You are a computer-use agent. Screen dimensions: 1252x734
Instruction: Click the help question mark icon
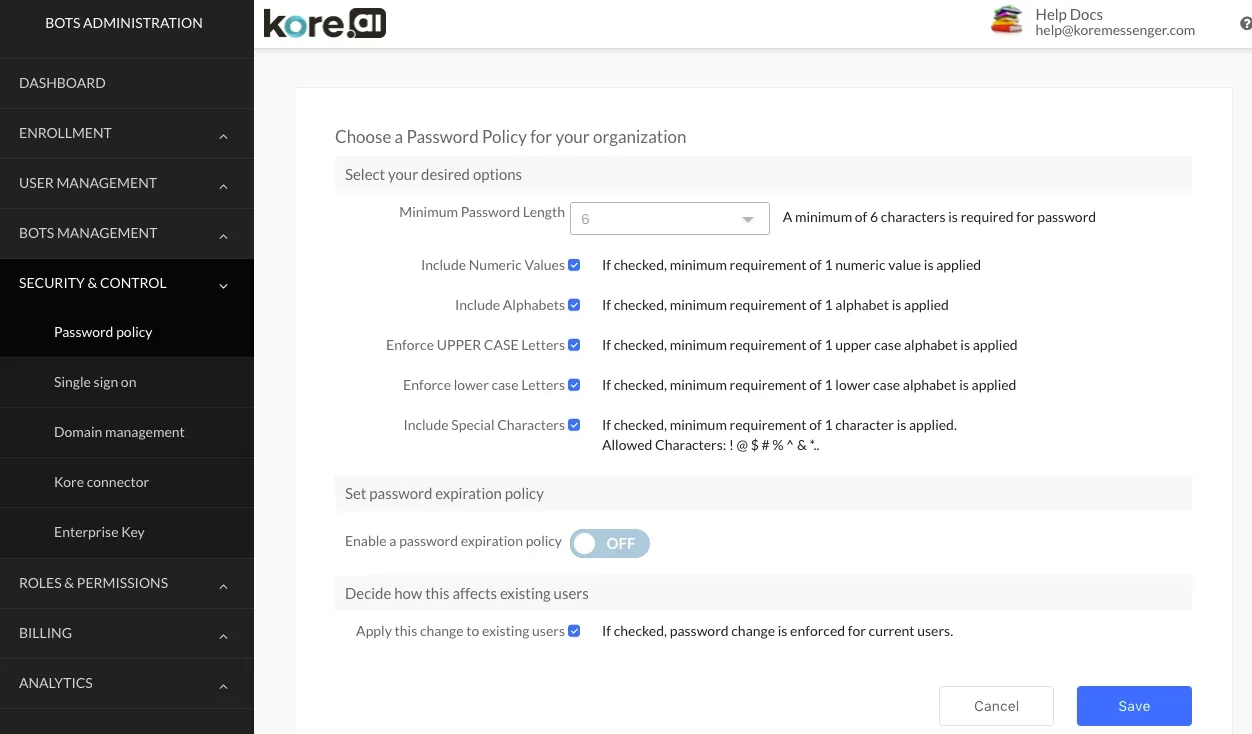(x=1244, y=22)
